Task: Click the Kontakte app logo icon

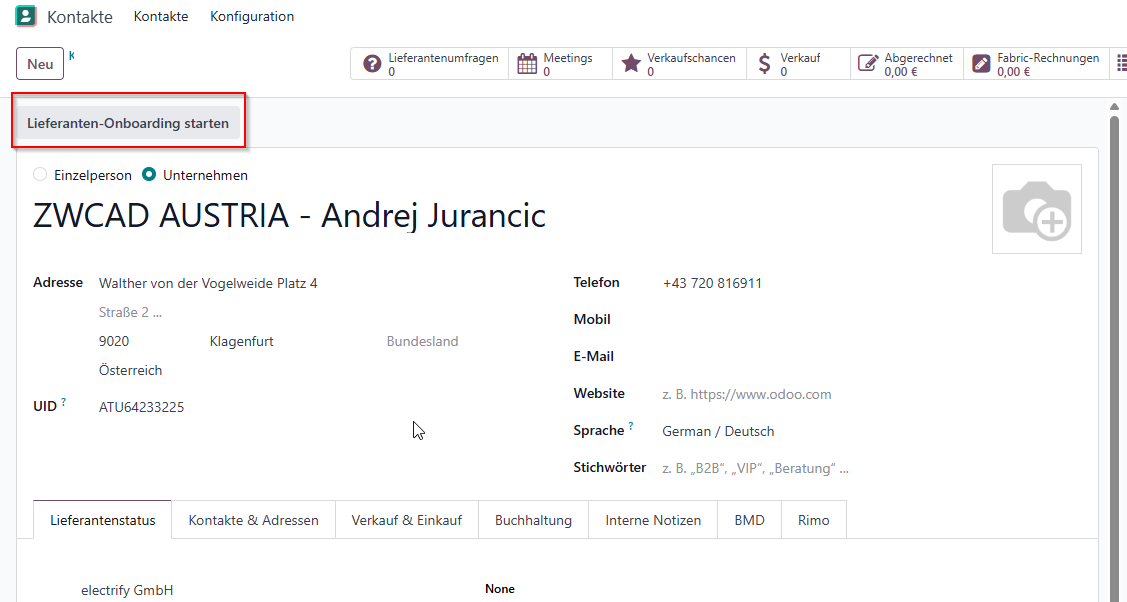Action: (x=26, y=16)
